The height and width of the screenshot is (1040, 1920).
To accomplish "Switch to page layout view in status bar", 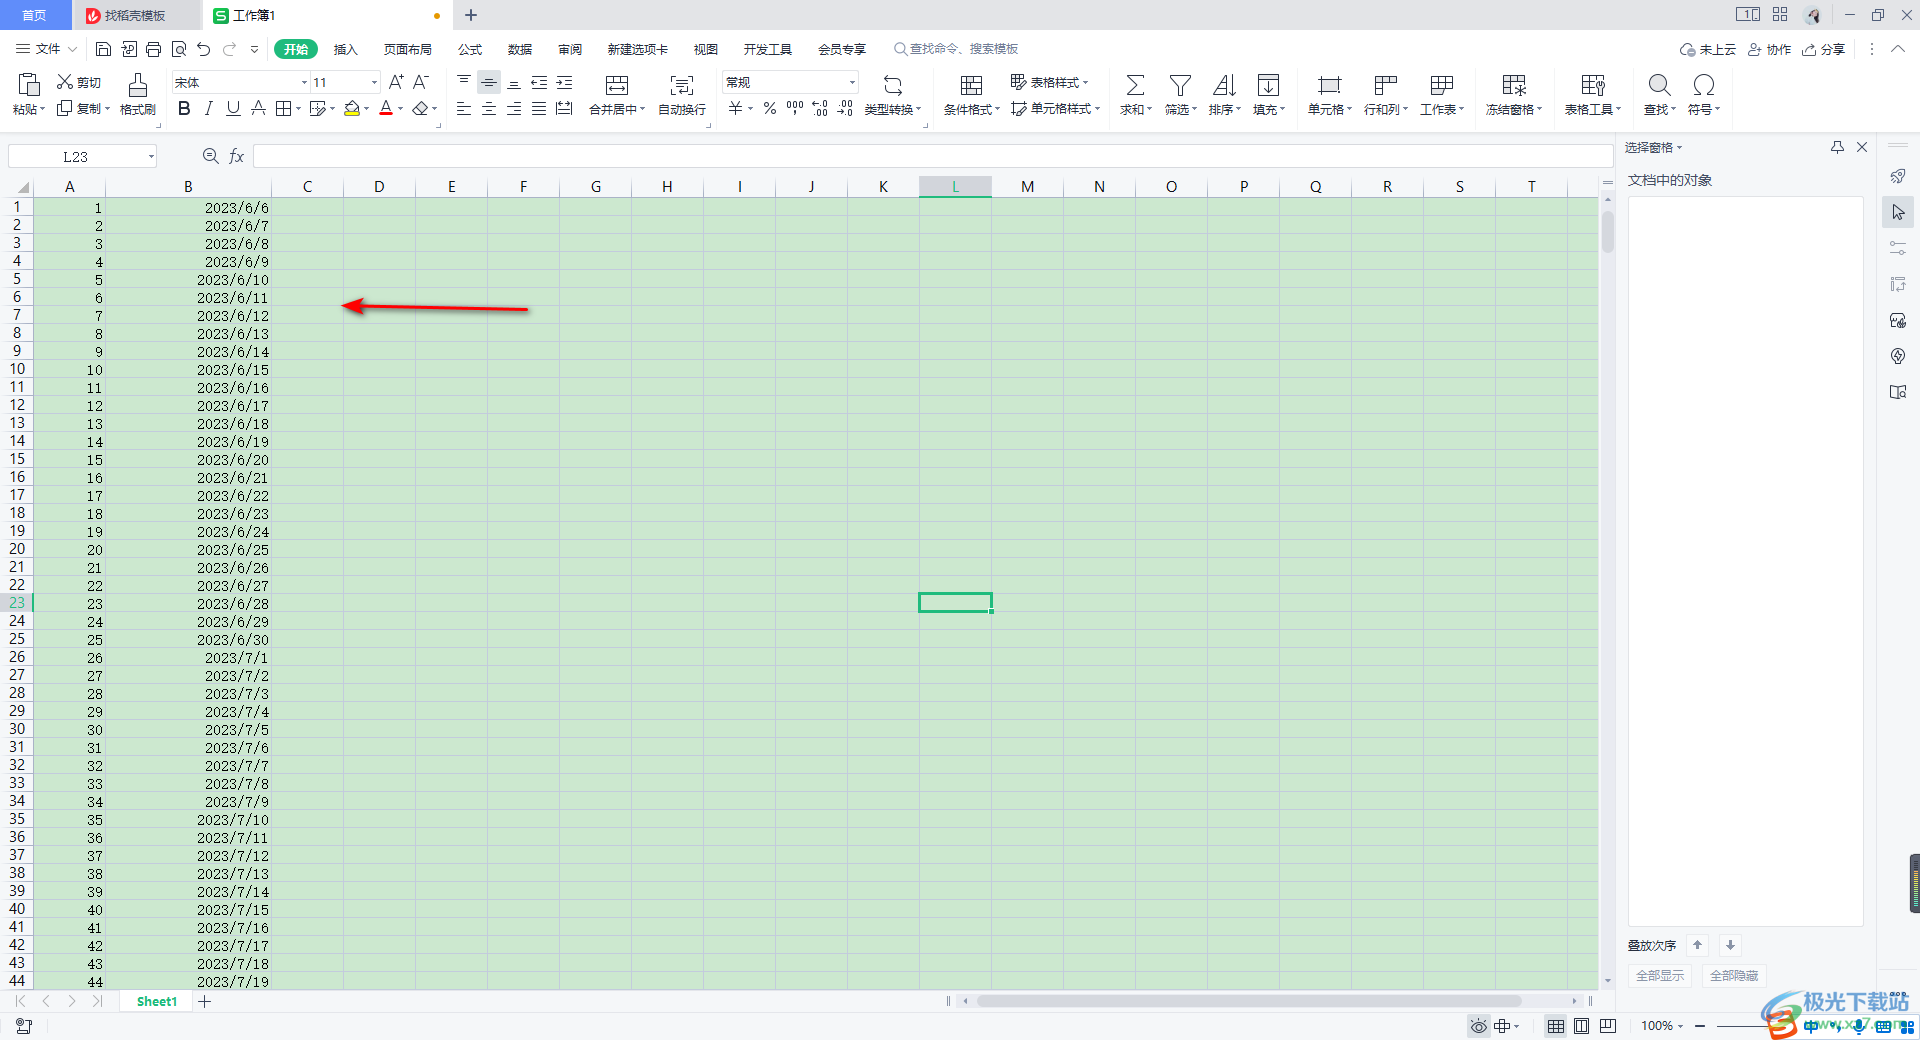I will [1581, 1026].
